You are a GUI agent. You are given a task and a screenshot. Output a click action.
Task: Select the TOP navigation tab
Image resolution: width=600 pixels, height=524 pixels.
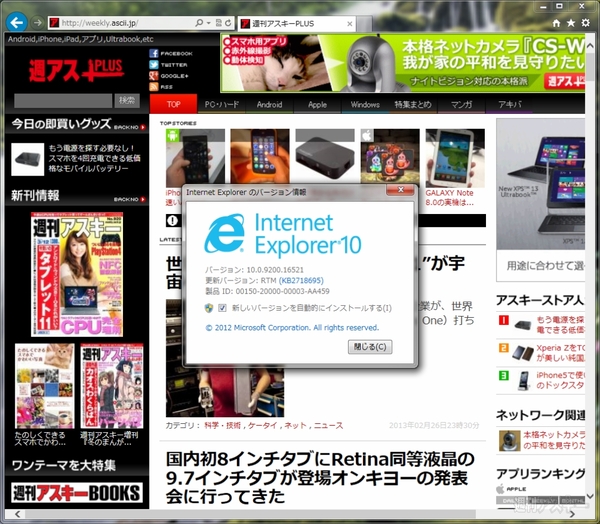173,104
